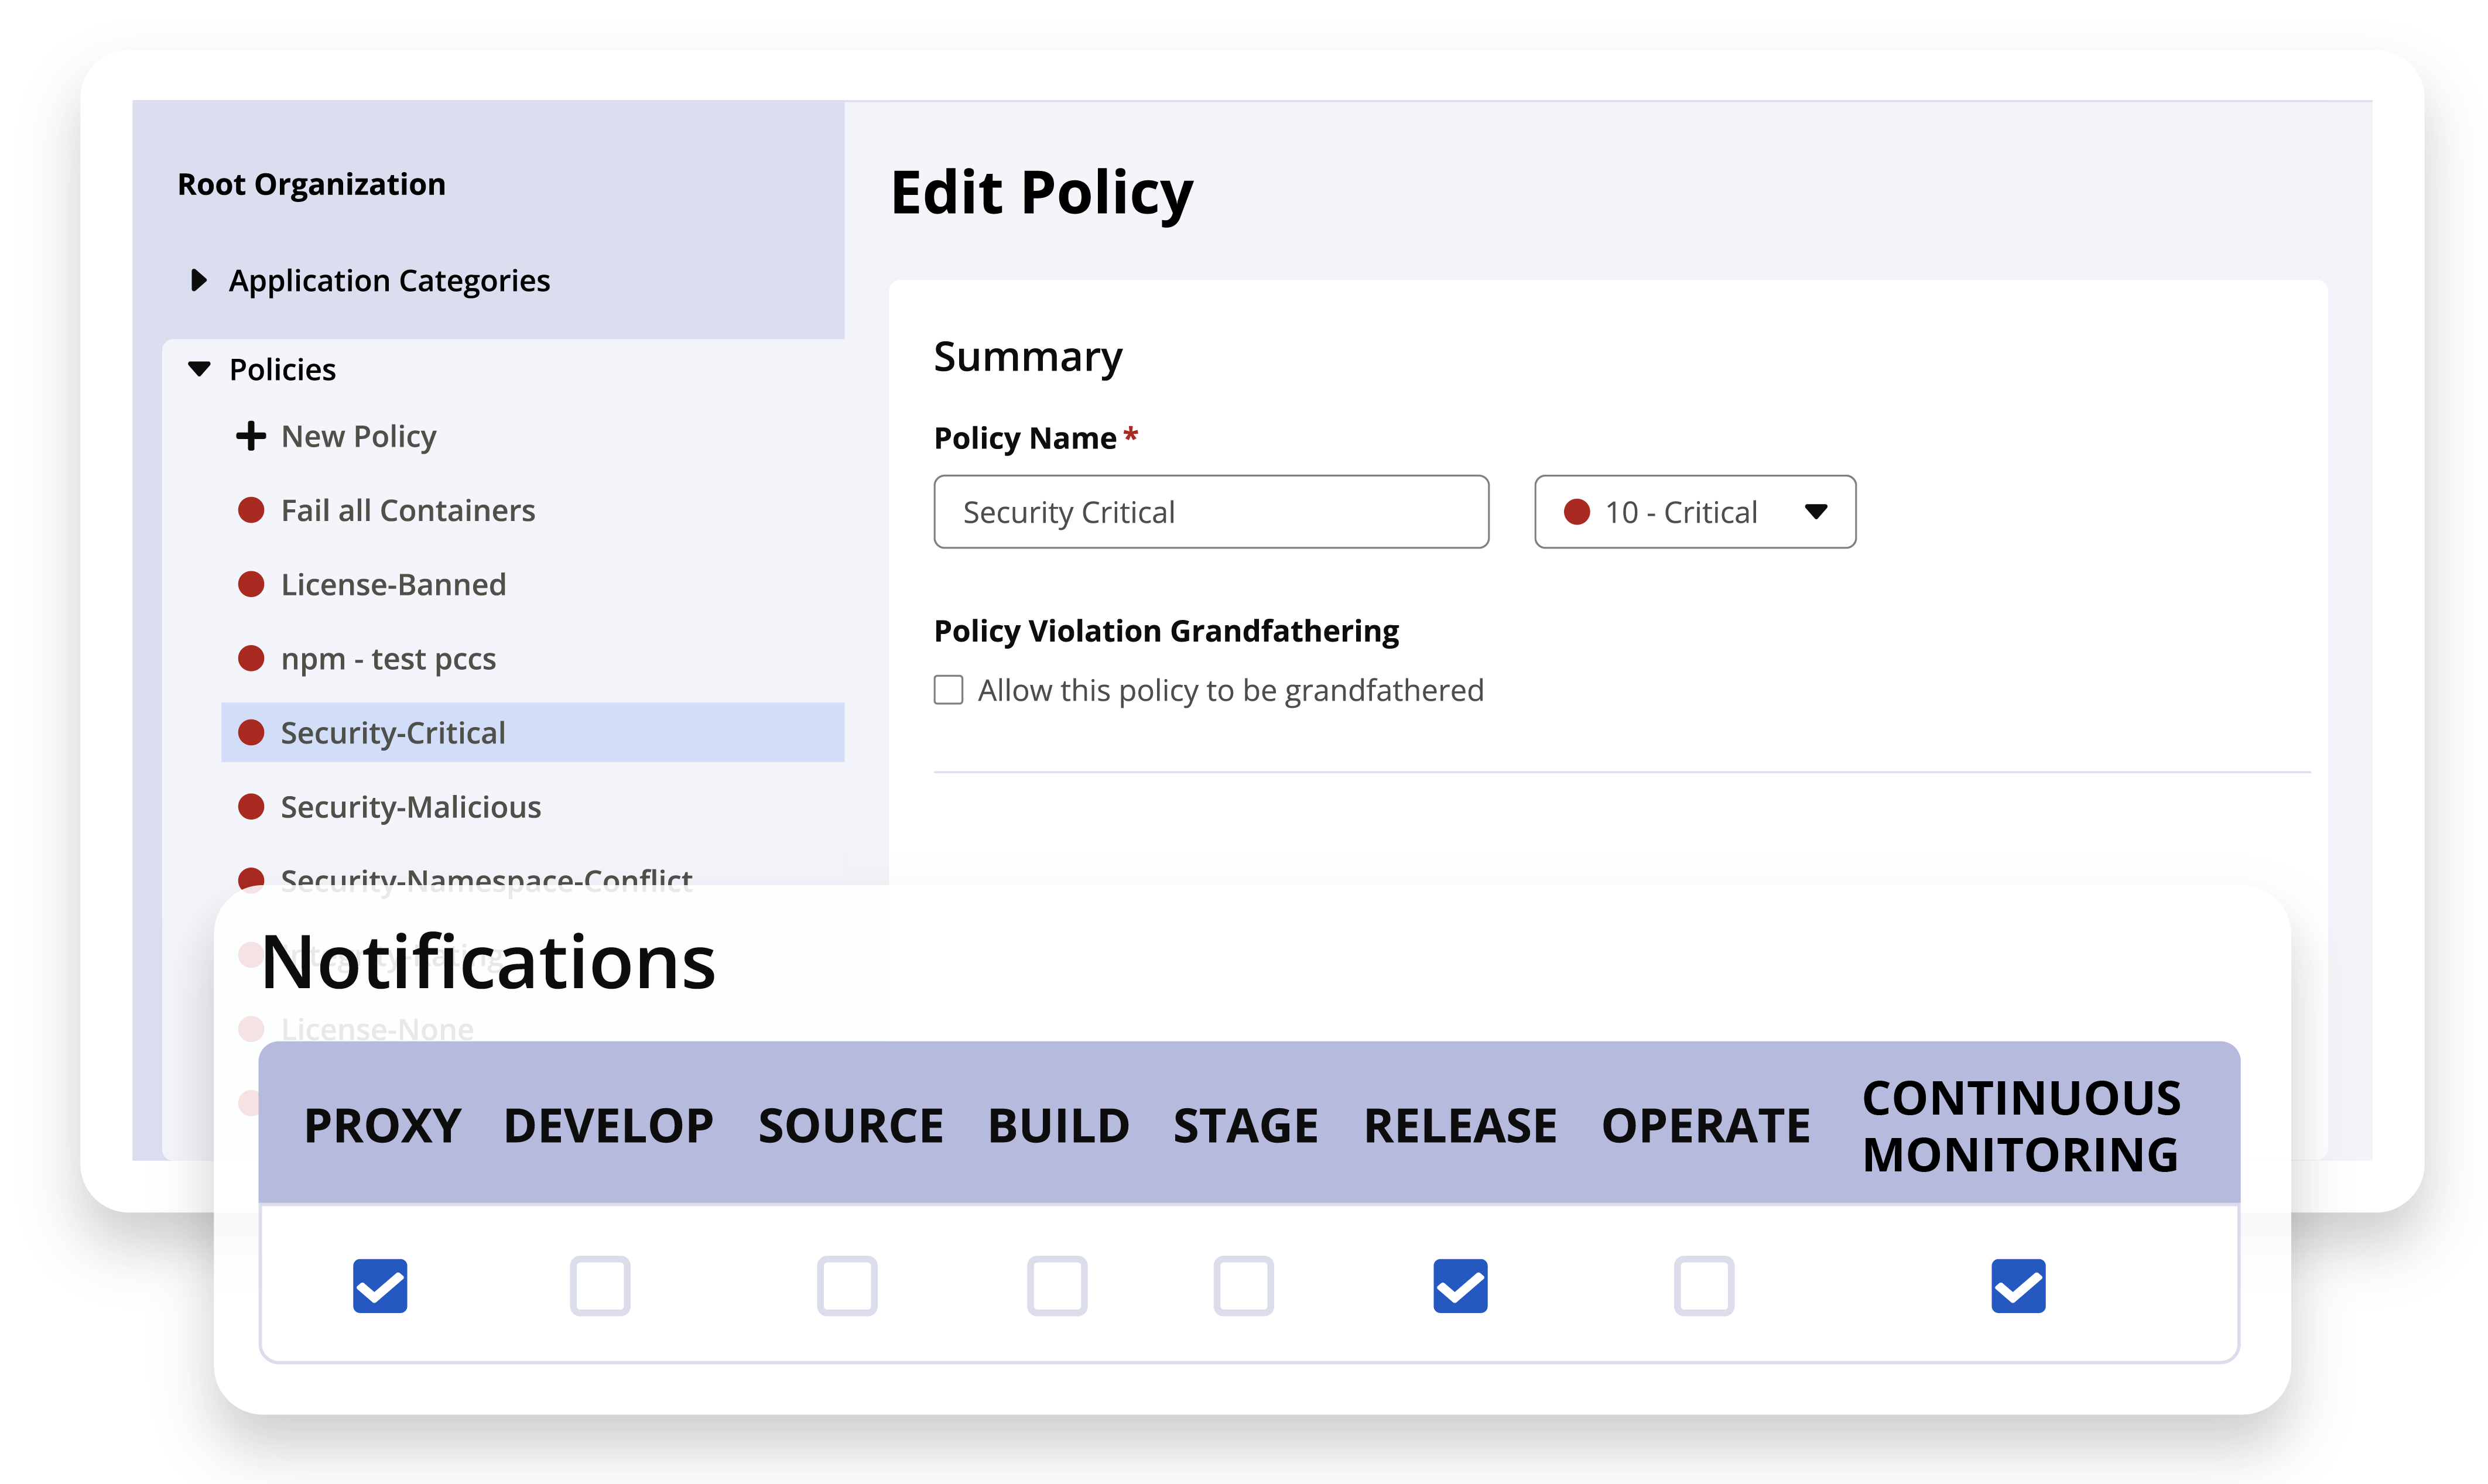Screen dimensions: 2488x1484
Task: Click the severity dot beside npm - test pccs
Action: (251, 658)
